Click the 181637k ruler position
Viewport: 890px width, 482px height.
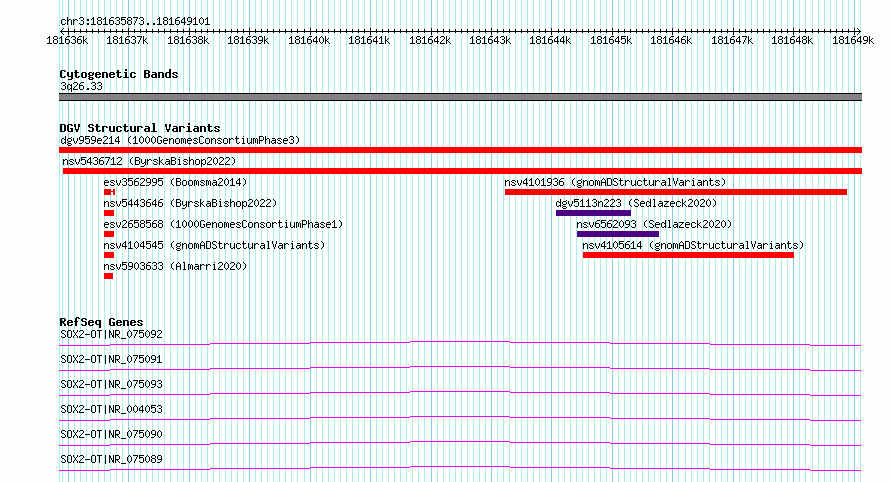tap(127, 40)
